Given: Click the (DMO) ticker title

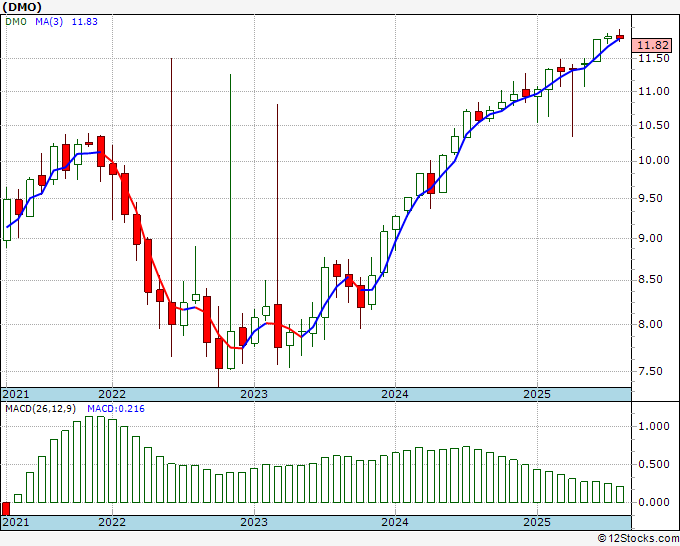Looking at the screenshot, I should [22, 7].
